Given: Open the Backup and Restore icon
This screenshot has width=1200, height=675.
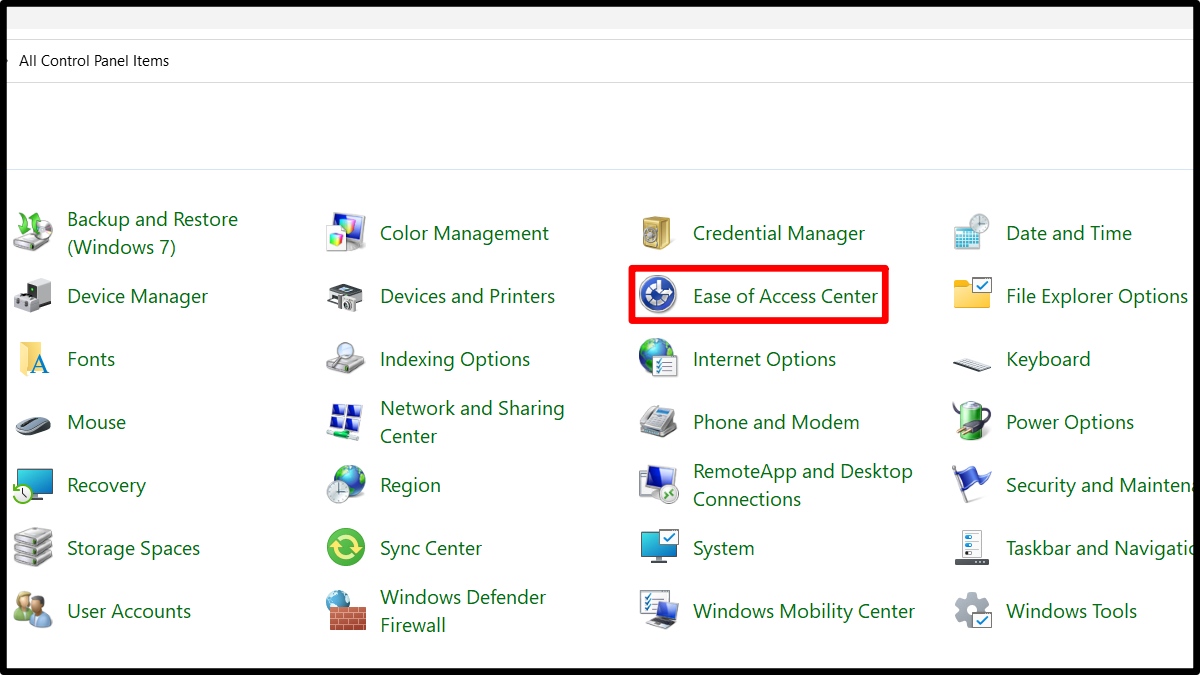Looking at the screenshot, I should pos(33,233).
